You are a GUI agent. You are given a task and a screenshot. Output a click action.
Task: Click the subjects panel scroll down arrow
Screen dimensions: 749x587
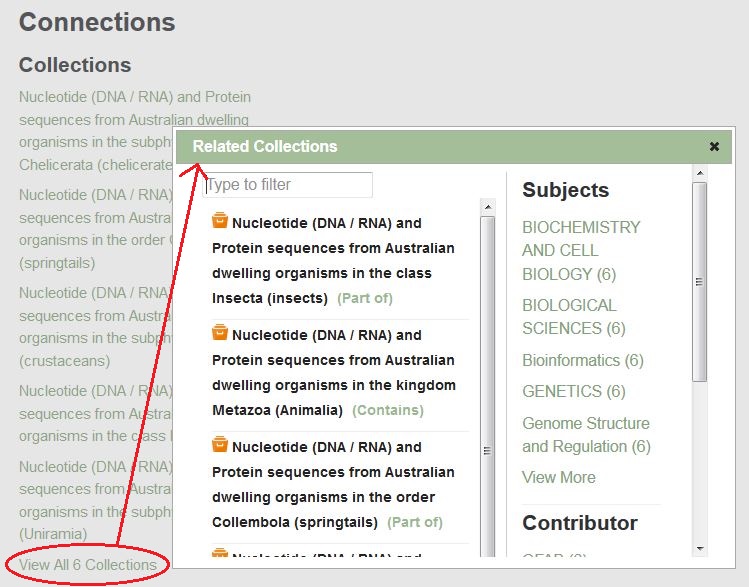[x=699, y=548]
